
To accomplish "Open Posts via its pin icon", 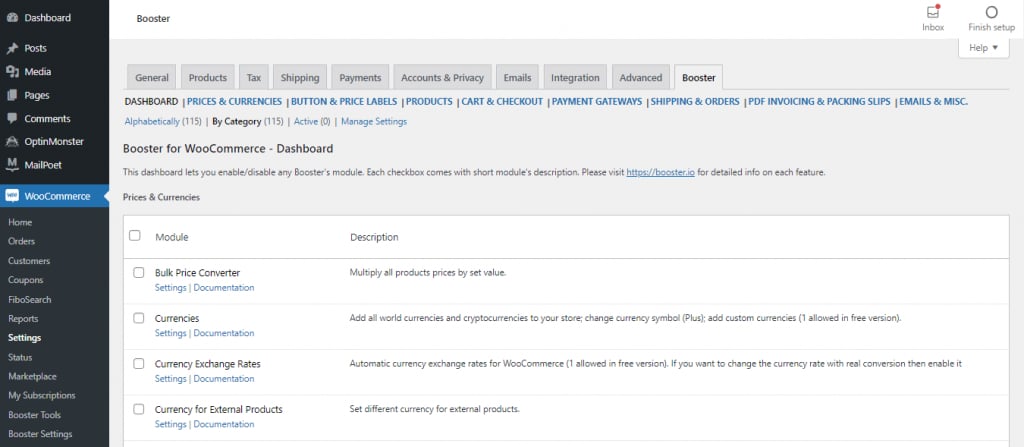I will (x=12, y=48).
